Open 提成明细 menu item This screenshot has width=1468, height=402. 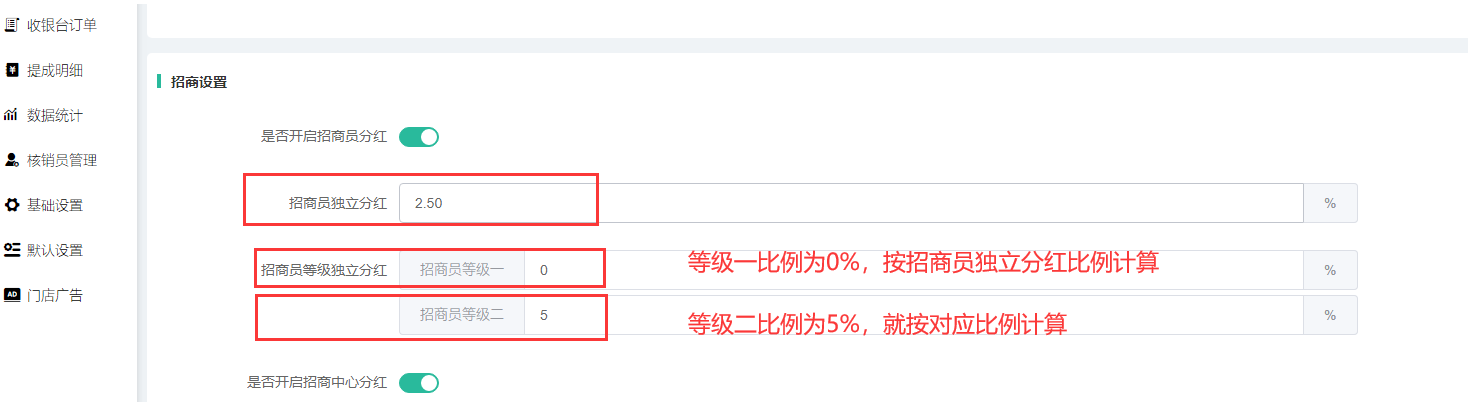point(55,70)
